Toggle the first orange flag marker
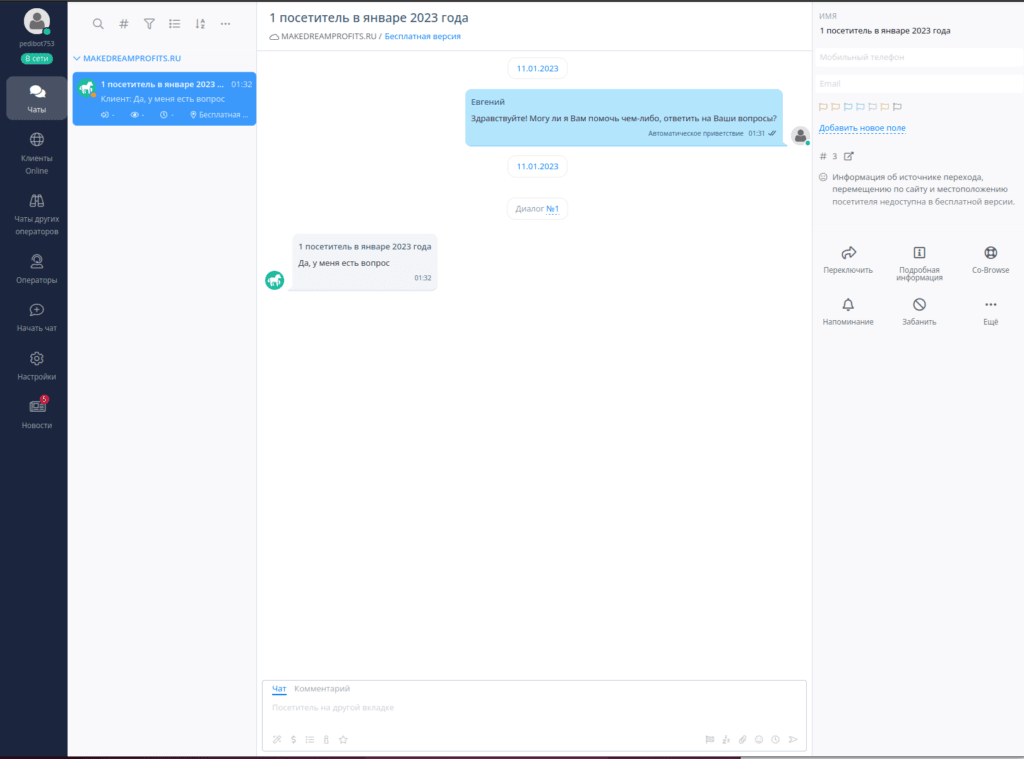Screen dimensions: 1024x759 tap(823, 106)
